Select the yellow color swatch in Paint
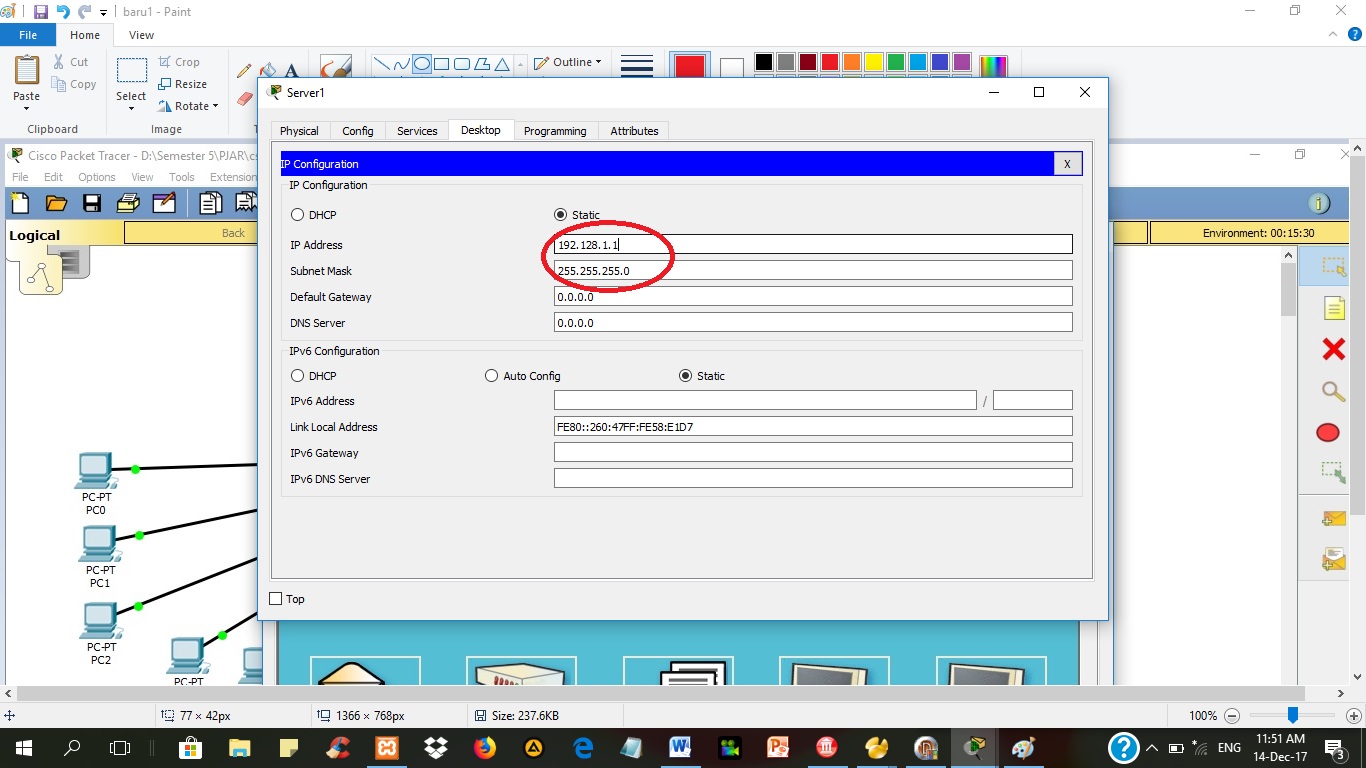1366x768 pixels. (x=873, y=61)
